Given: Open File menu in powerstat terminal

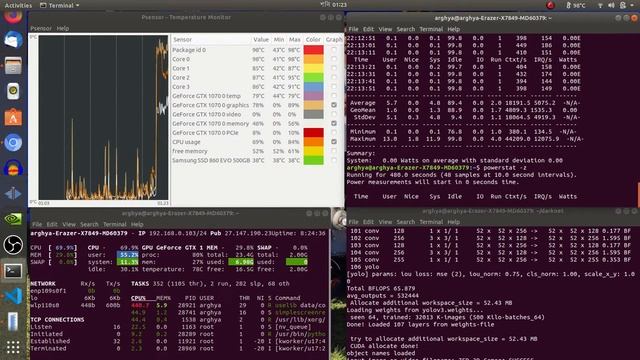Looking at the screenshot, I should tap(353, 29).
